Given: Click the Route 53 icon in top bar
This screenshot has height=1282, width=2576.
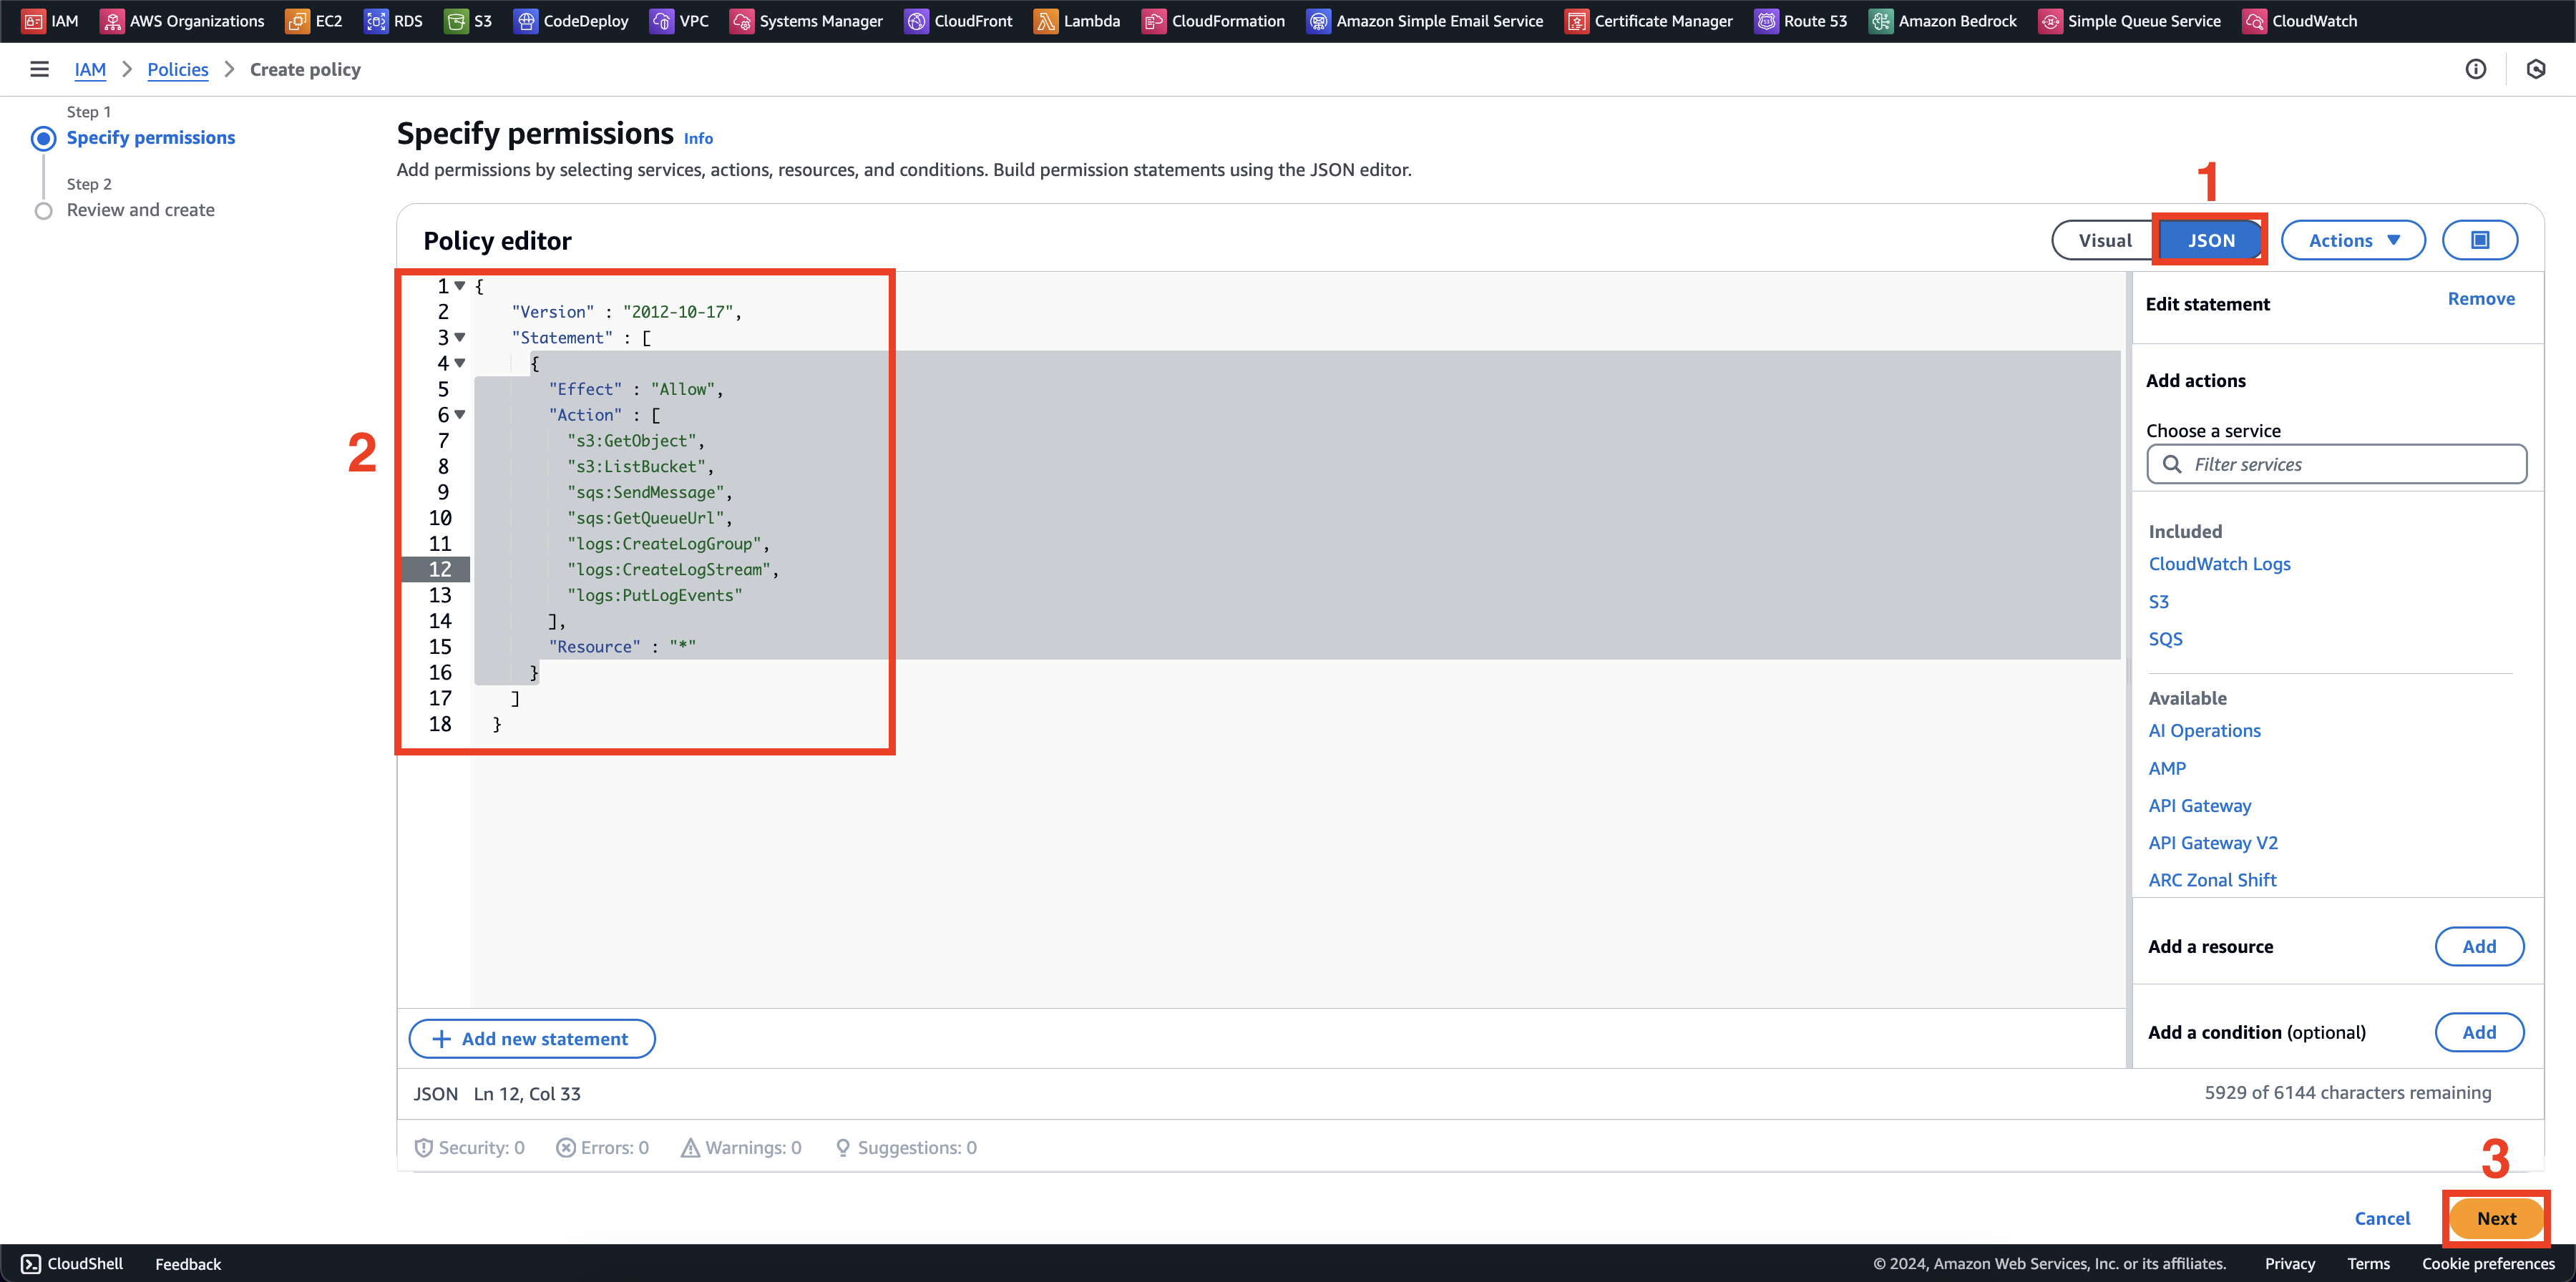Looking at the screenshot, I should coord(1767,20).
